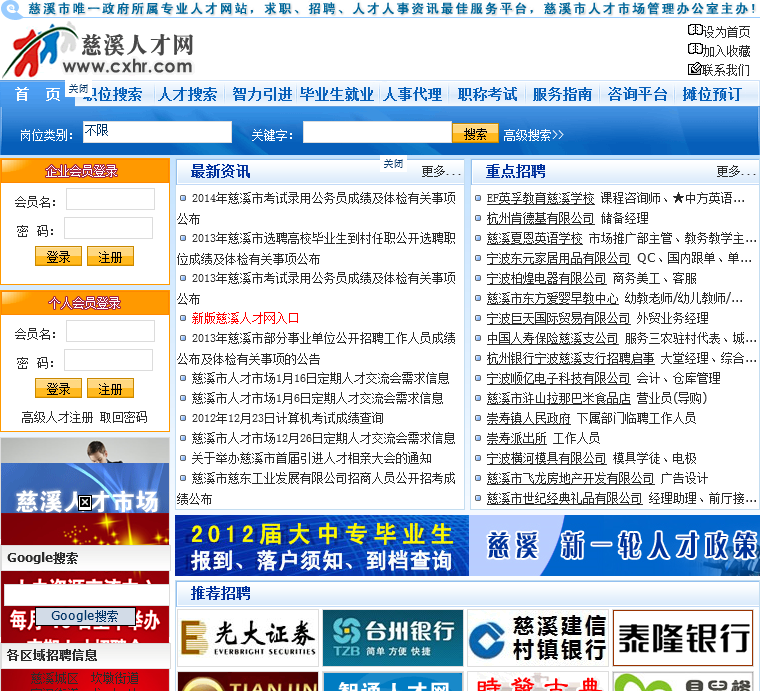Open 宁波东元家居用品有限公司 link
760x691 pixels.
(x=558, y=258)
